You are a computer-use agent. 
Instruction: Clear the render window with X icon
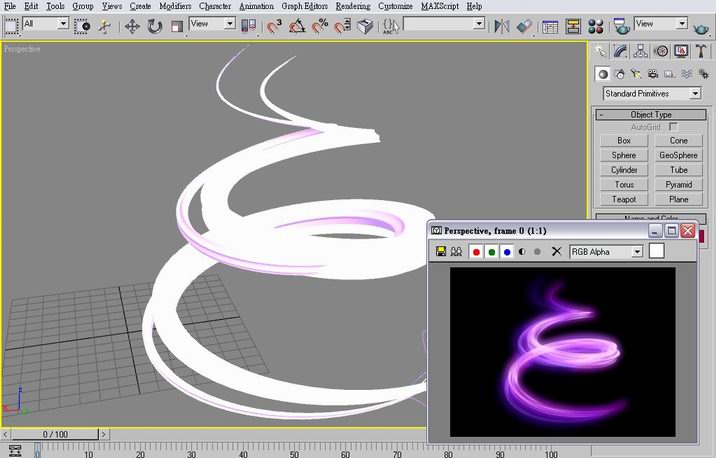point(557,252)
